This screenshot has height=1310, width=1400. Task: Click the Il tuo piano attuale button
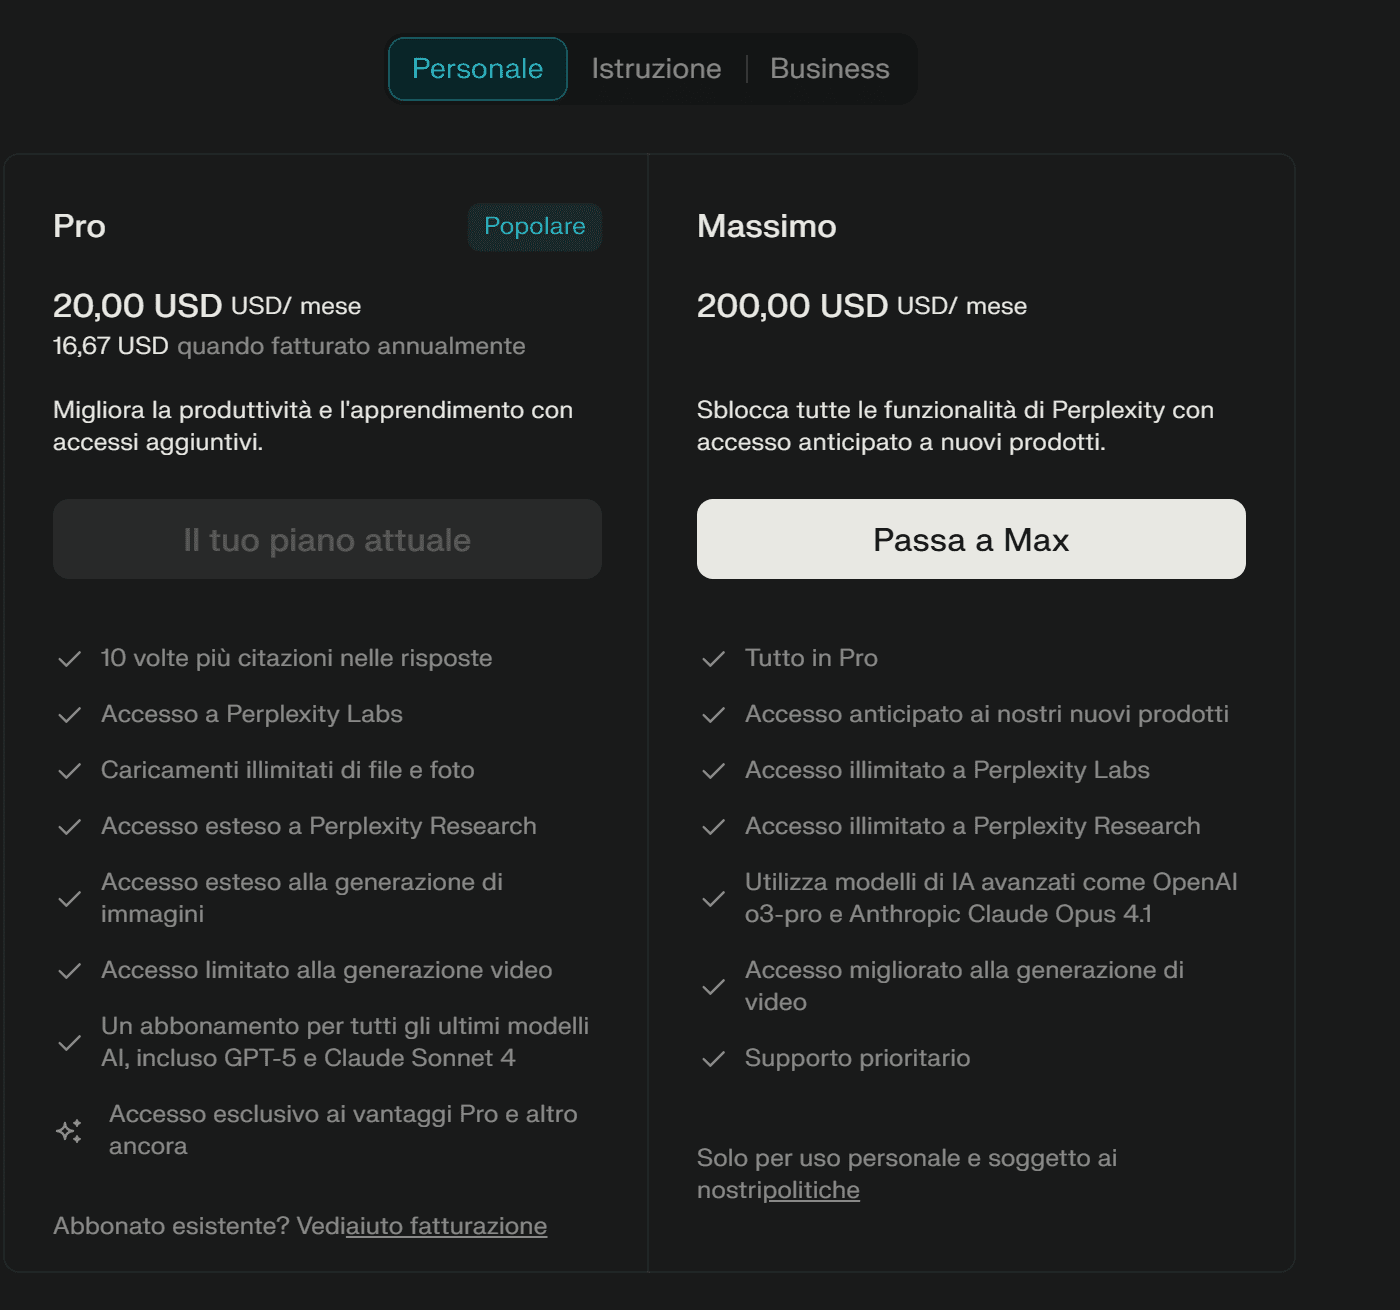(x=327, y=540)
